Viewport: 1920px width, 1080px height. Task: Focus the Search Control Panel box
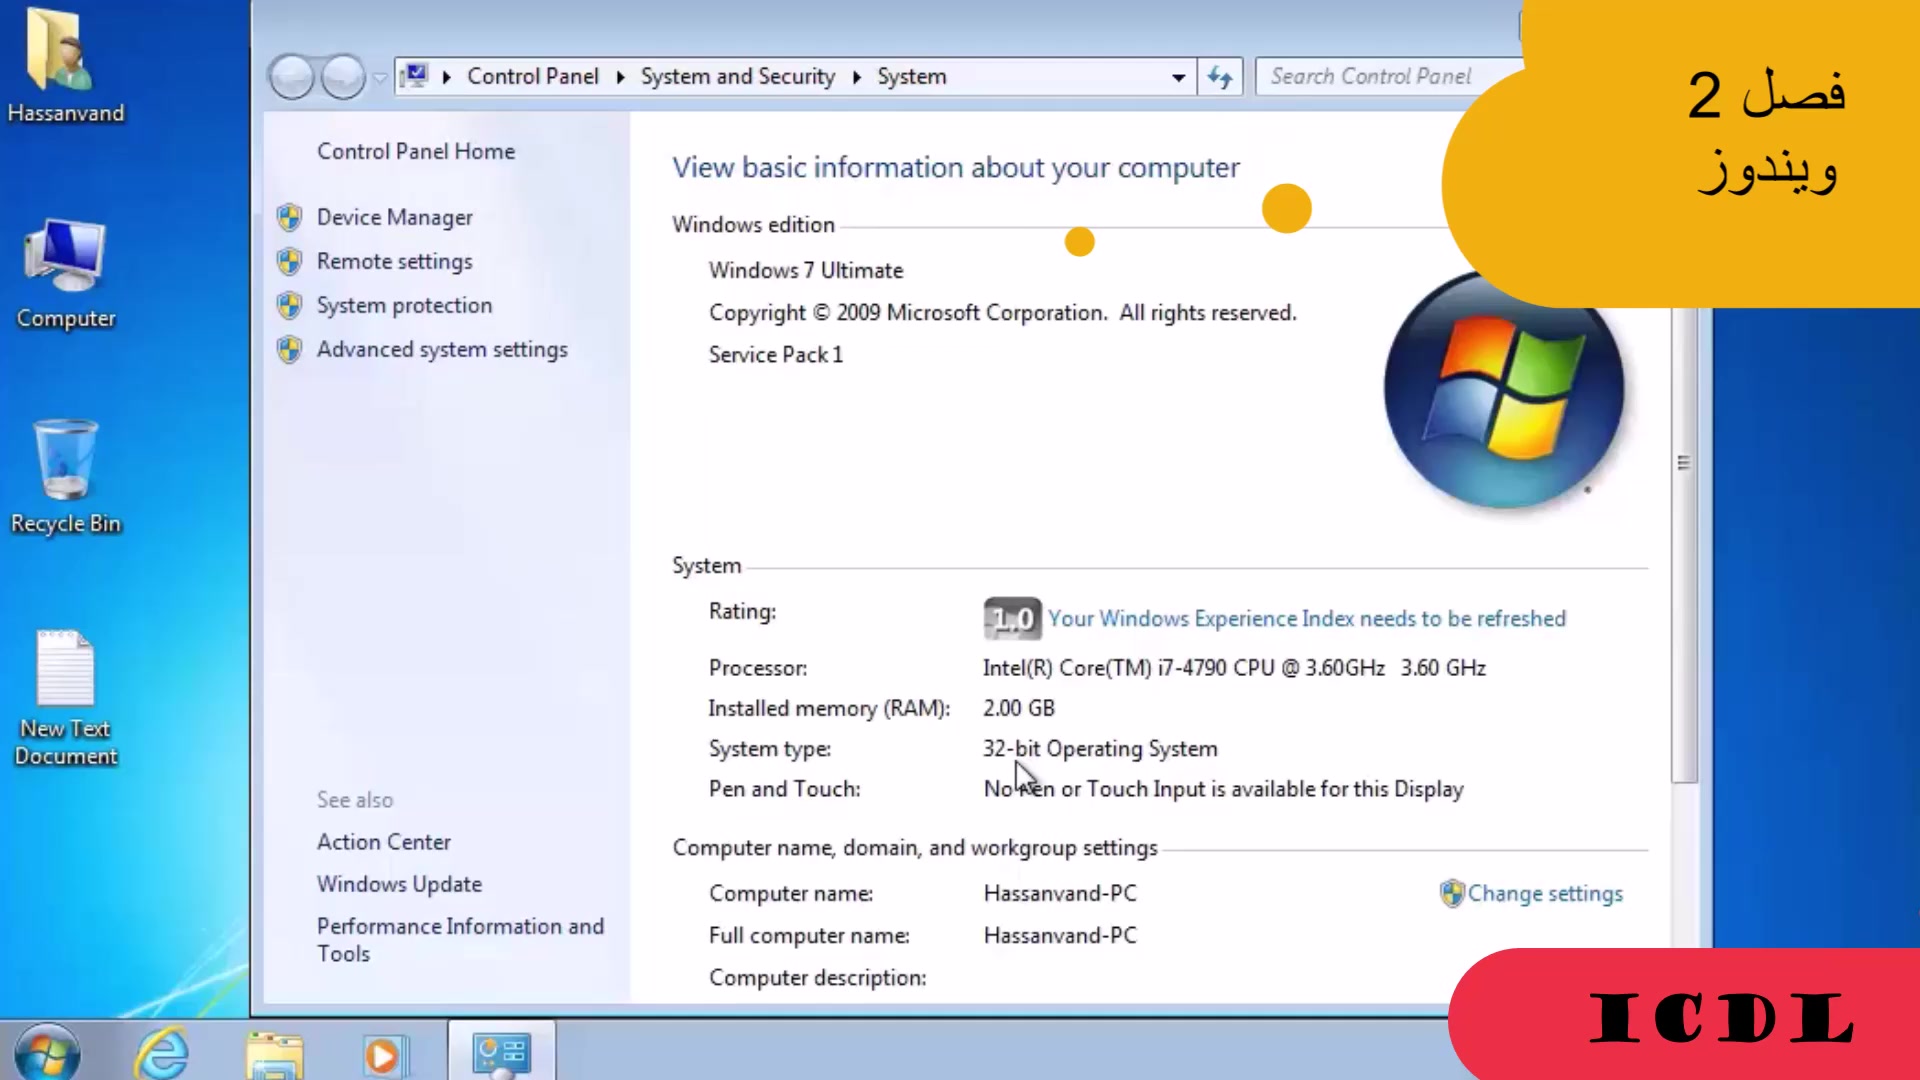point(1390,76)
